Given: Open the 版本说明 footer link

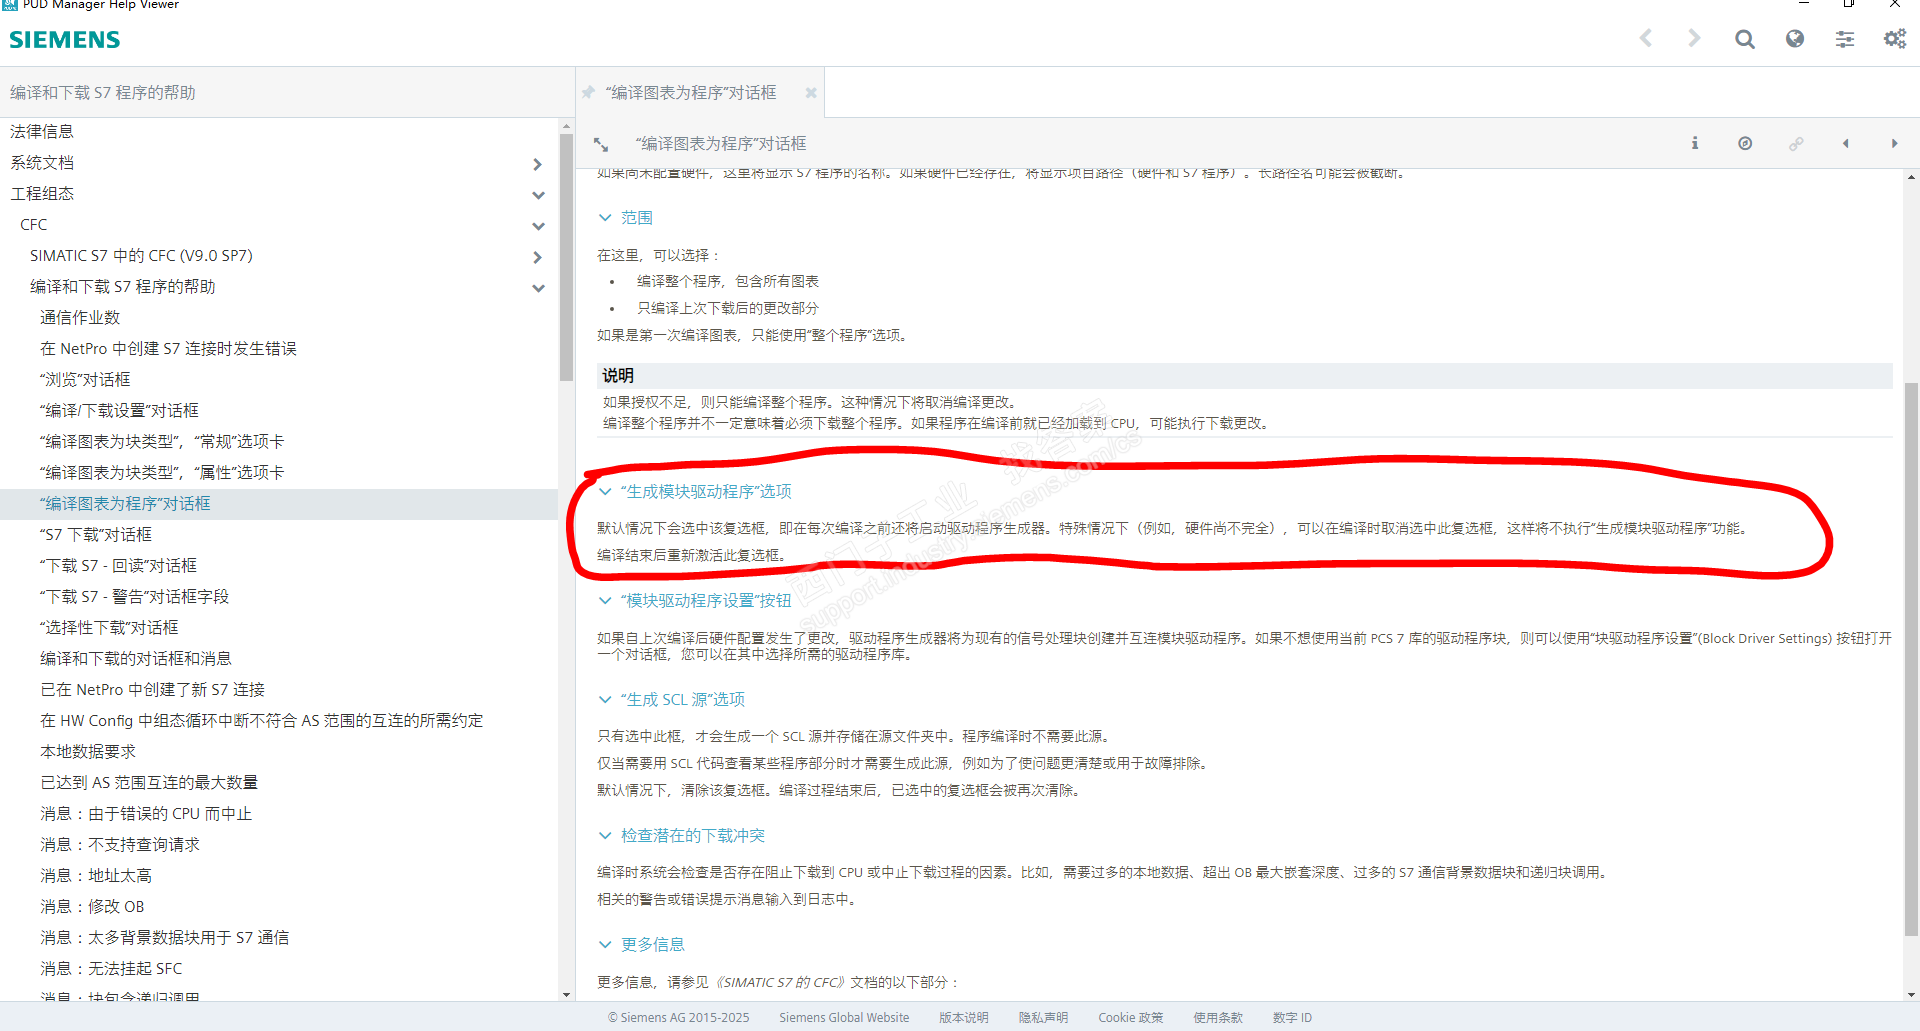Looking at the screenshot, I should coord(963,1017).
